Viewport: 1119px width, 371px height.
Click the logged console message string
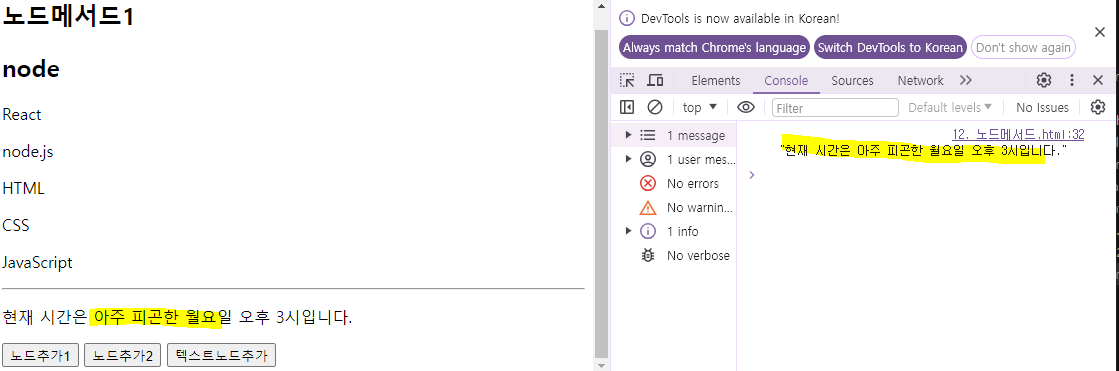pyautogui.click(x=923, y=151)
